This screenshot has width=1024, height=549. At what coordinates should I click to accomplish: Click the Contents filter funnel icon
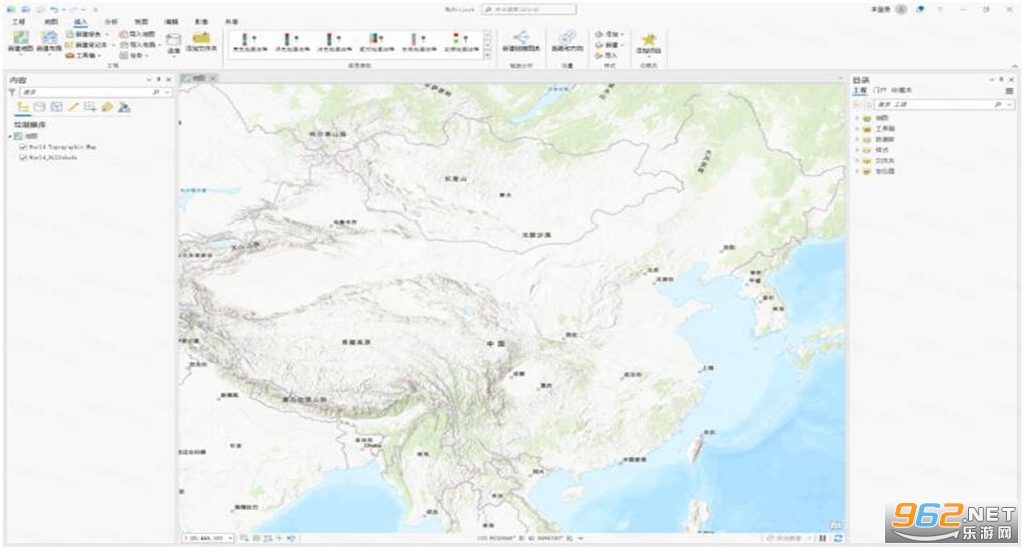[12, 93]
